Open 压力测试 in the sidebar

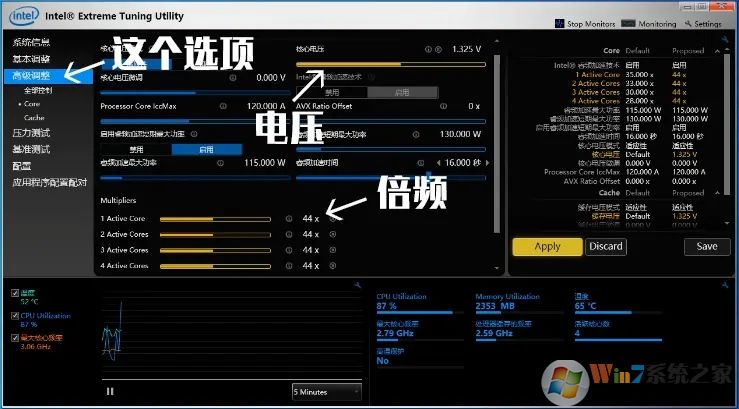click(31, 133)
